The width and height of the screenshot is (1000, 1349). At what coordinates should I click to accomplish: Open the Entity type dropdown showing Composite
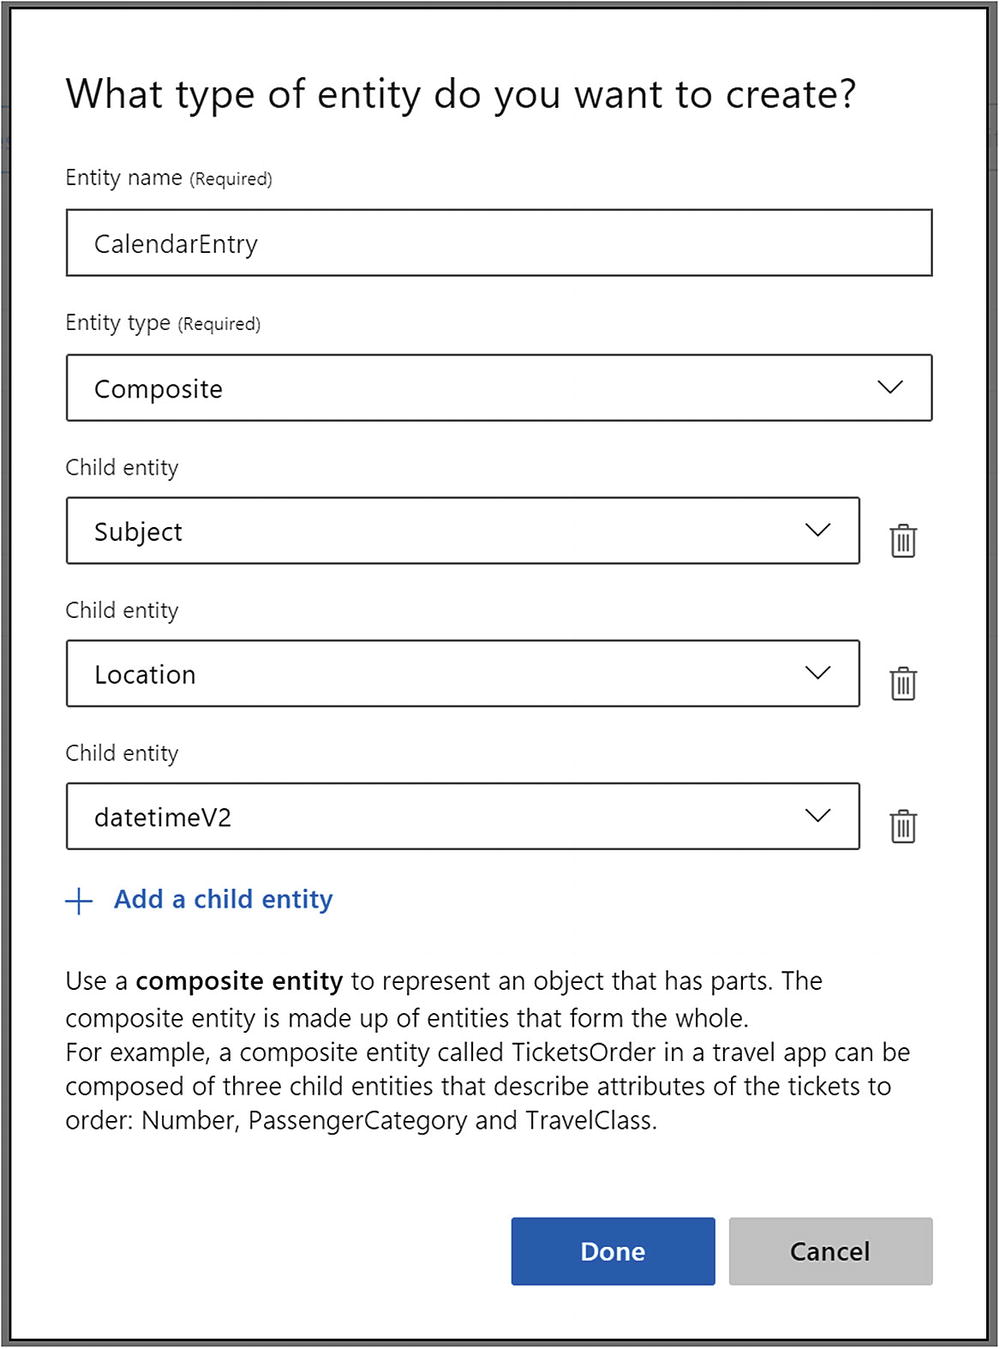pyautogui.click(x=498, y=388)
